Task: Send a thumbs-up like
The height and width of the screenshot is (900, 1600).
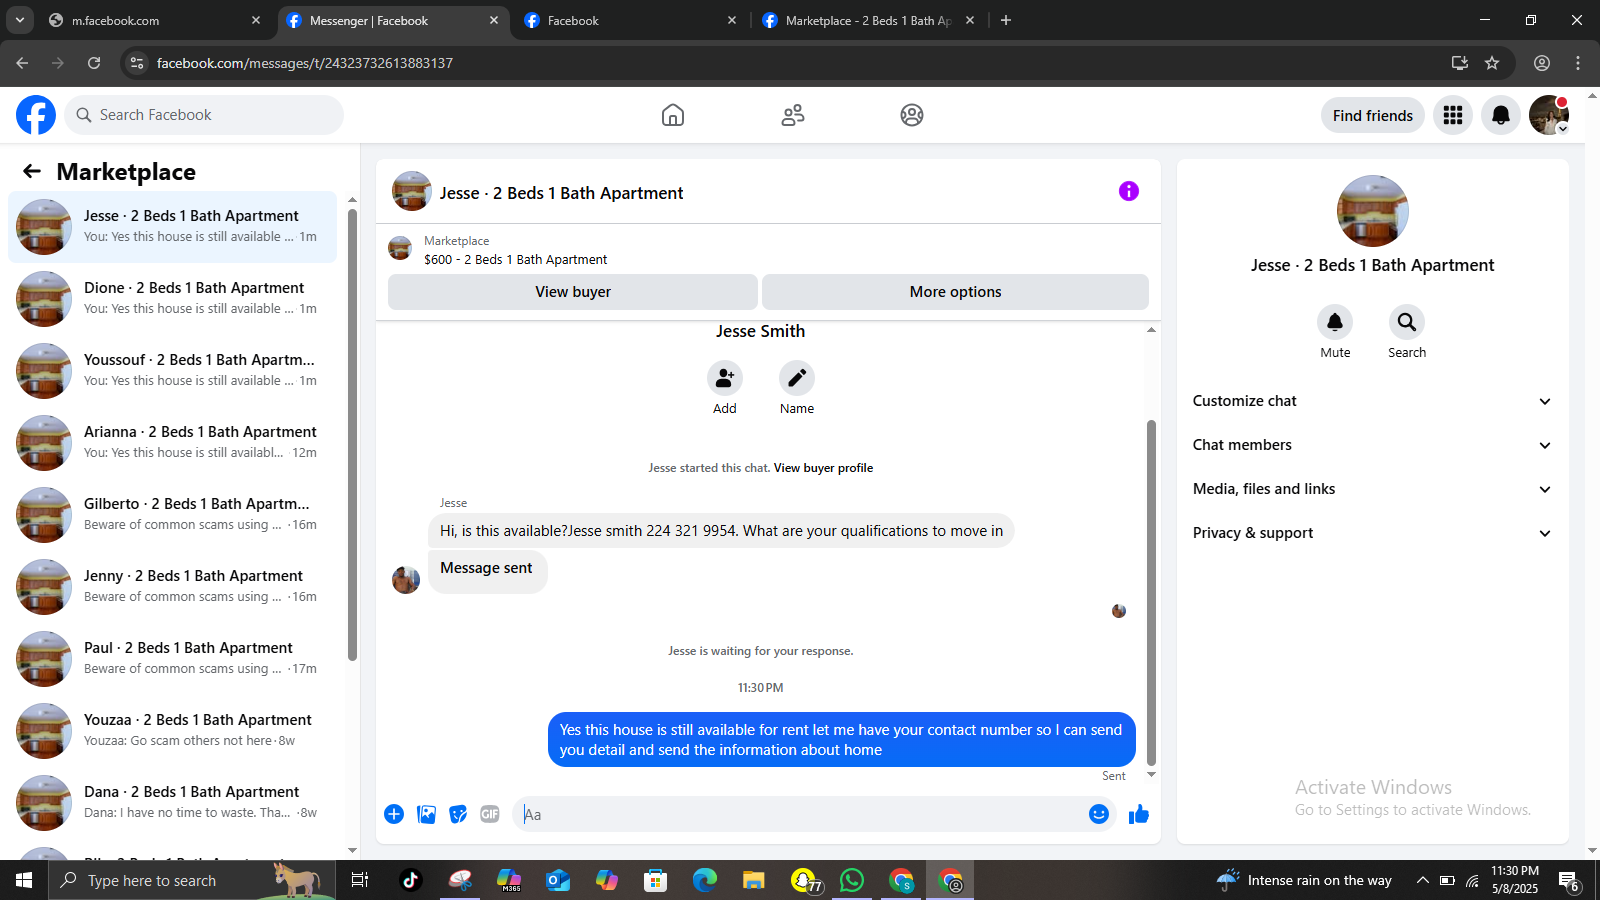Action: click(1139, 814)
